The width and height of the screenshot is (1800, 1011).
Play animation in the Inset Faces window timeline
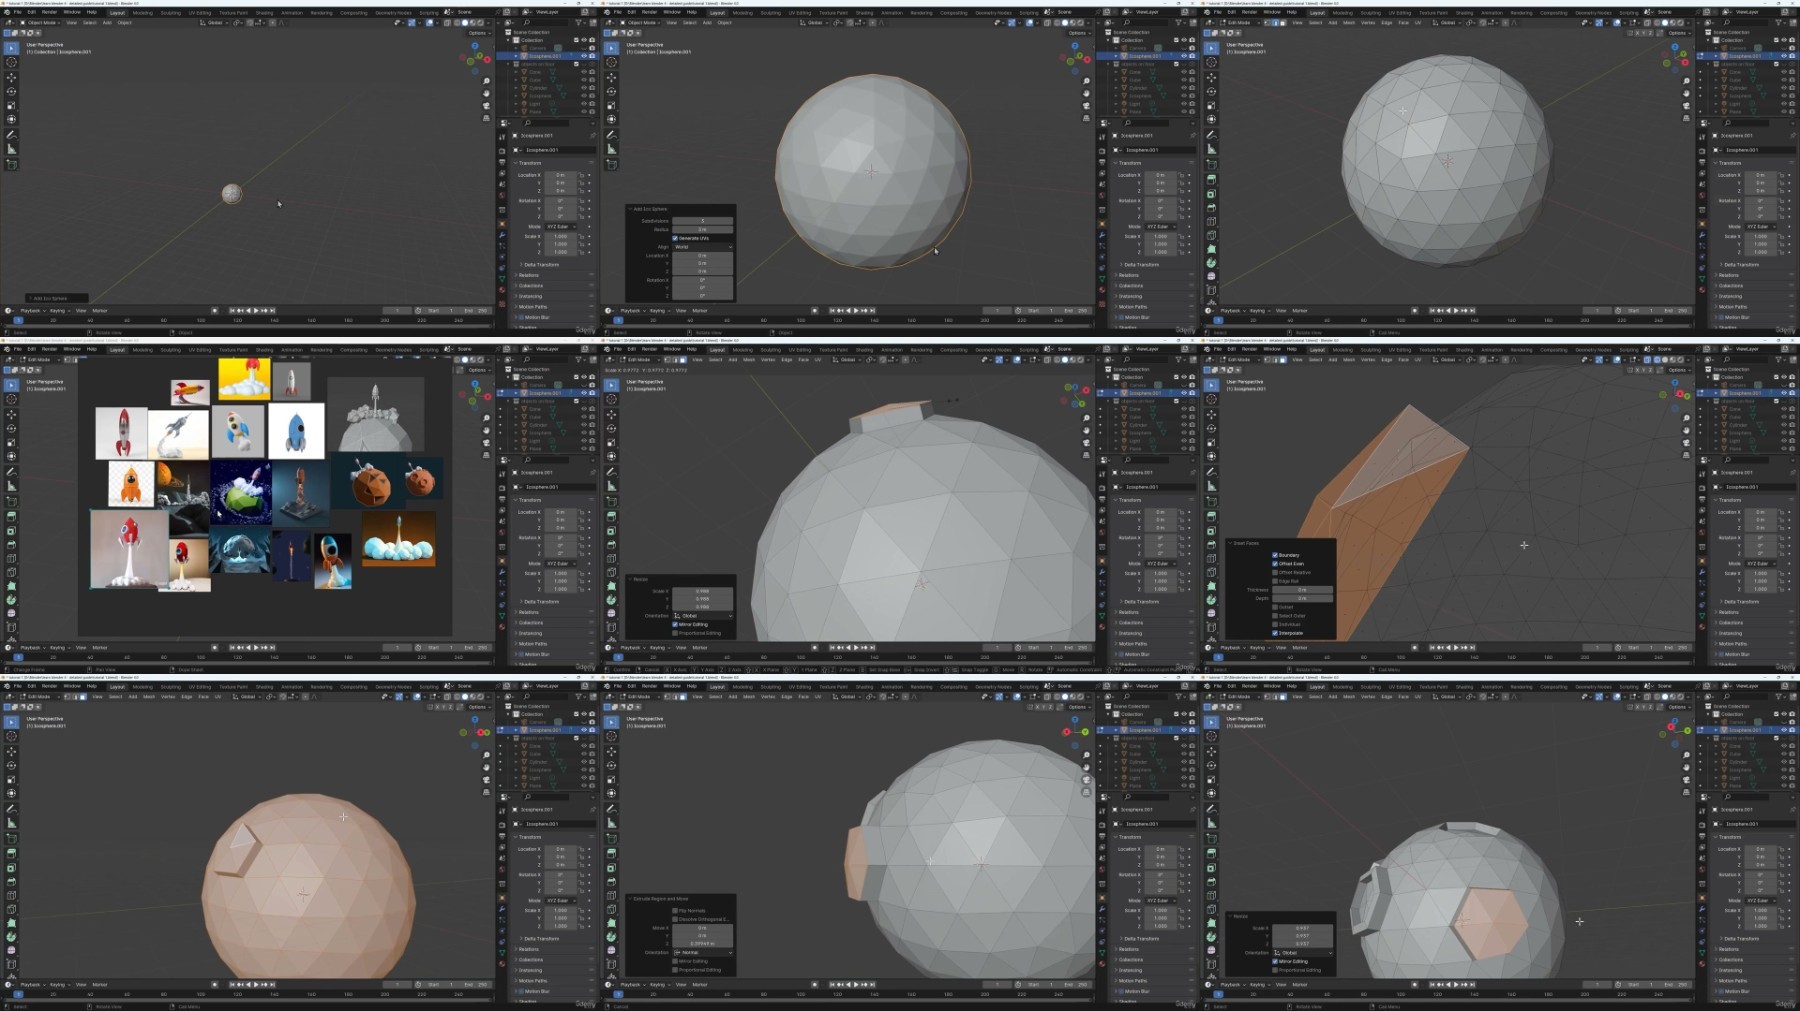(x=1456, y=647)
